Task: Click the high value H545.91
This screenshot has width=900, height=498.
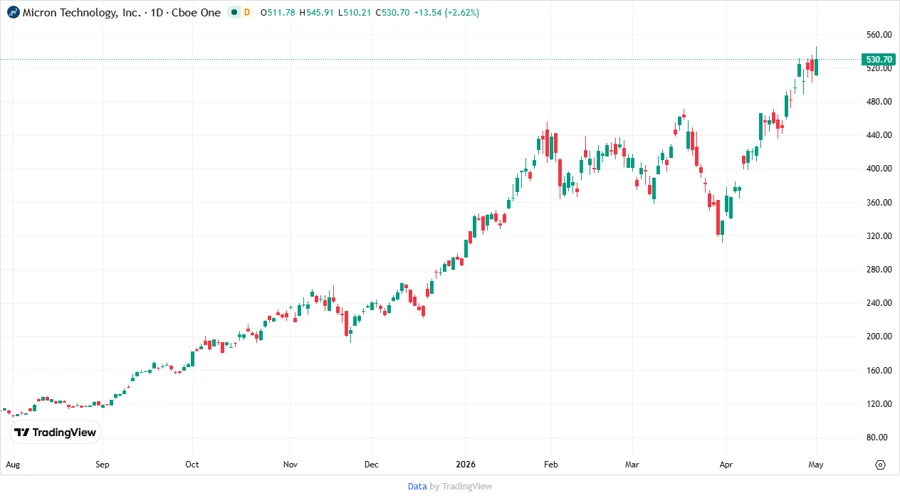Action: (x=316, y=12)
